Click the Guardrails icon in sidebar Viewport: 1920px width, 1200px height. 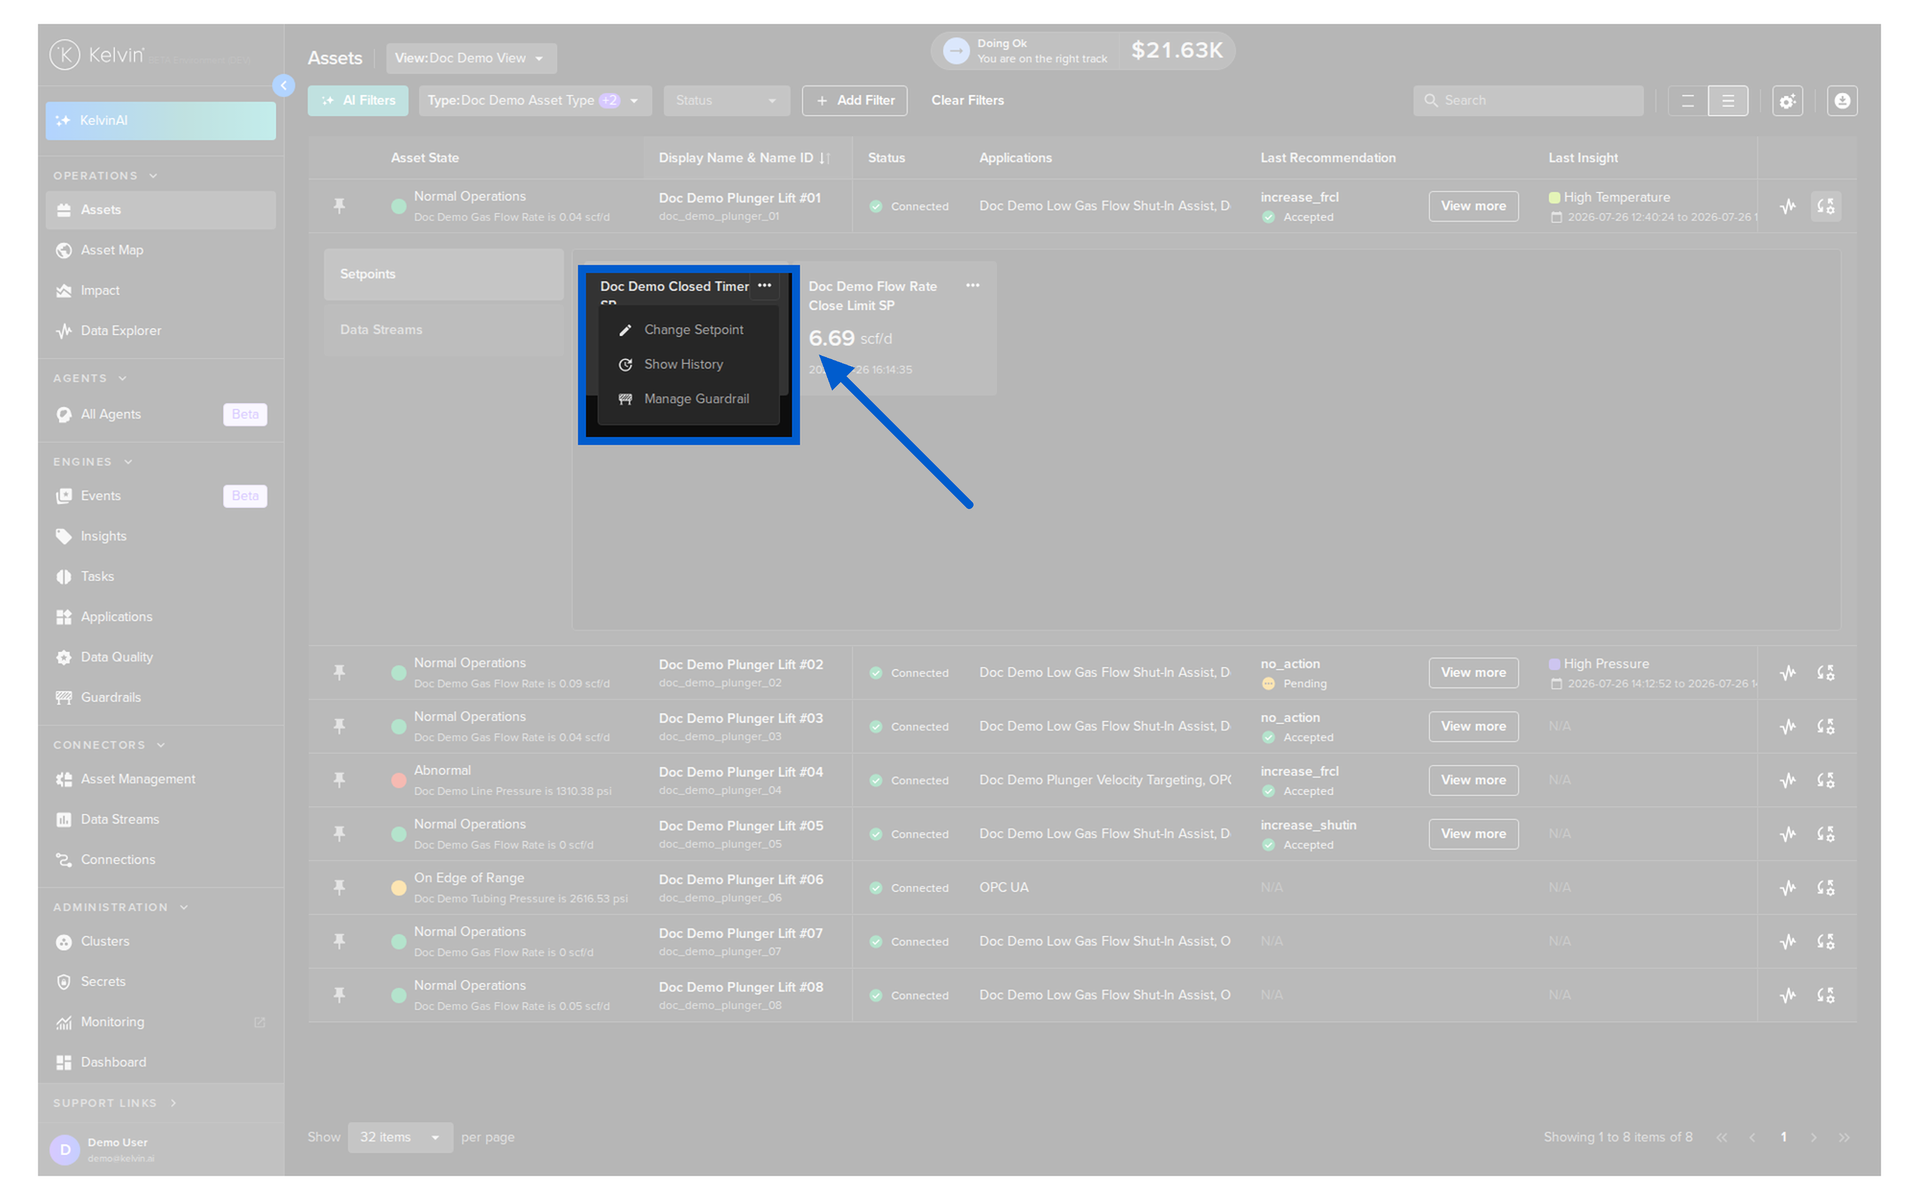click(x=64, y=697)
